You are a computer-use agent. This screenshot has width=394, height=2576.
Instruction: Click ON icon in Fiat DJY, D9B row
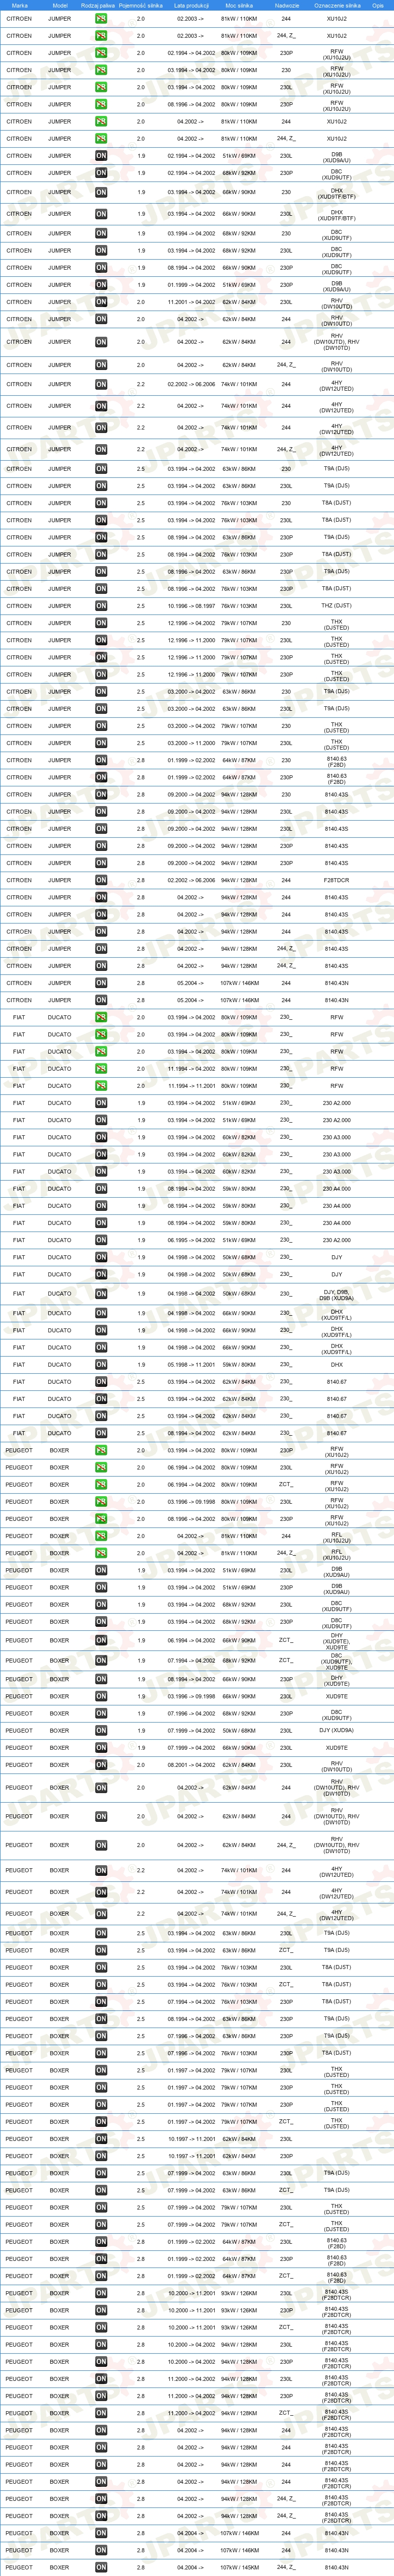point(101,1293)
